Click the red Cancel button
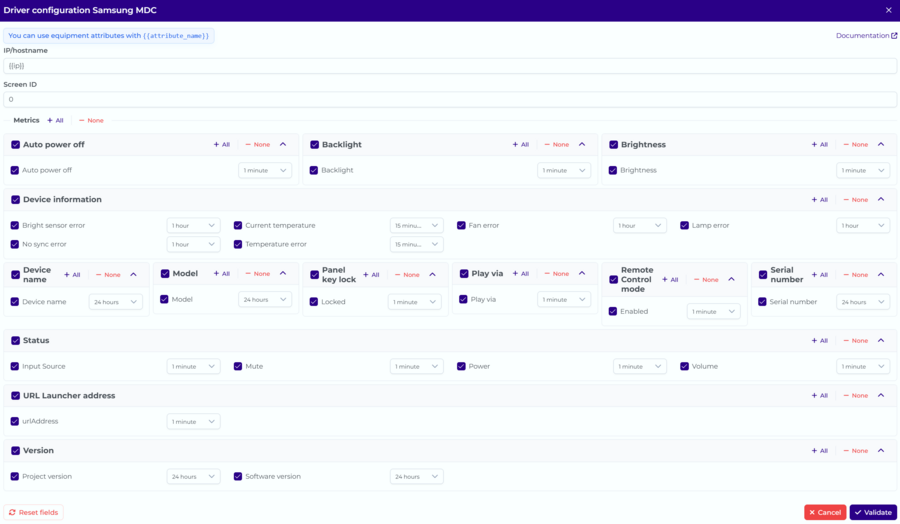Image resolution: width=900 pixels, height=524 pixels. pos(825,513)
